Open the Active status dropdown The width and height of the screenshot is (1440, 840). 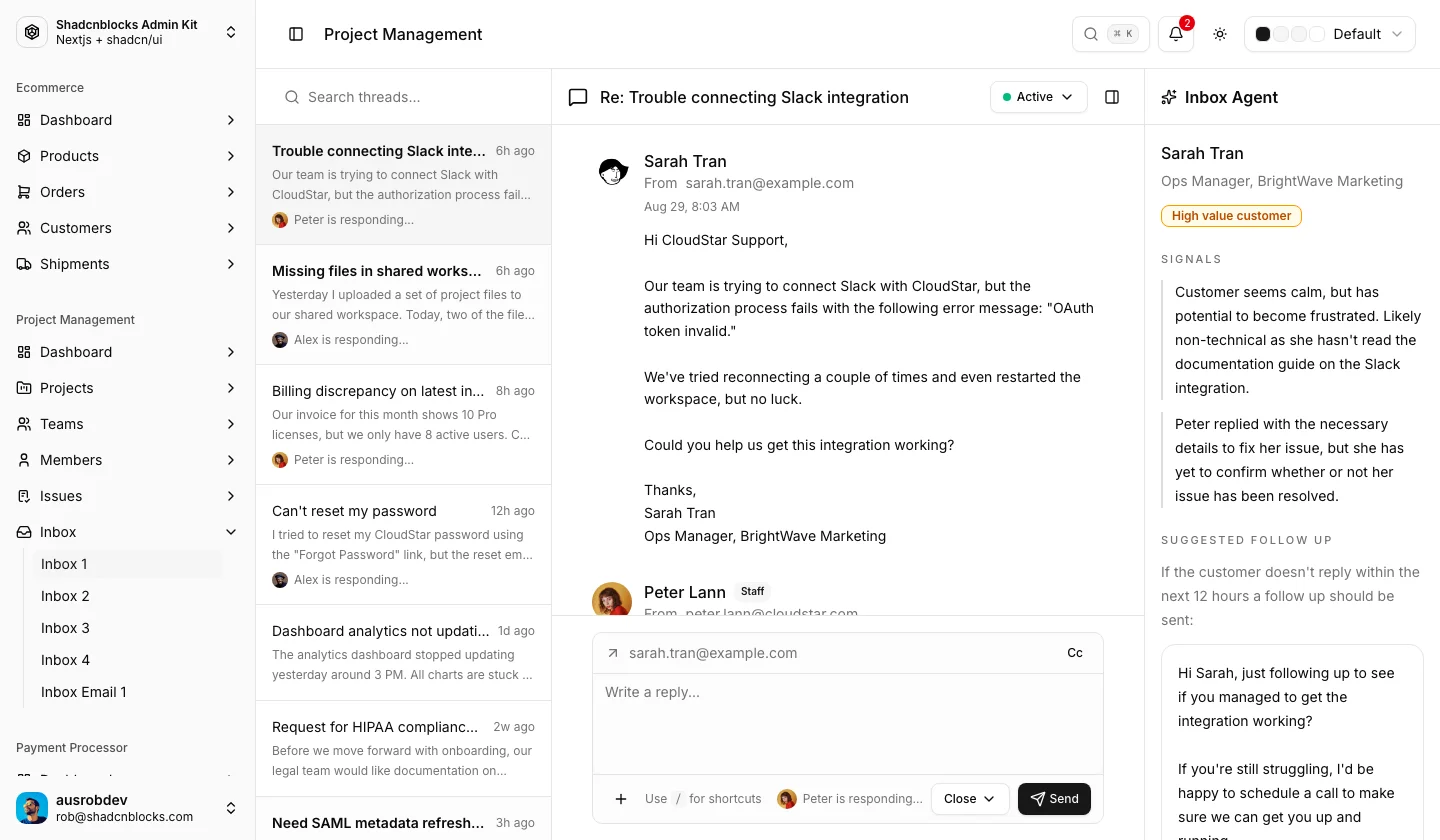tap(1038, 97)
